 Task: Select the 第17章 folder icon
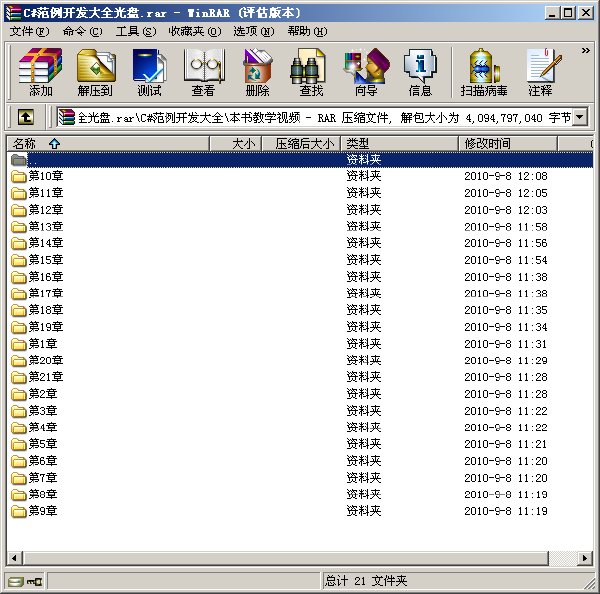tap(18, 294)
